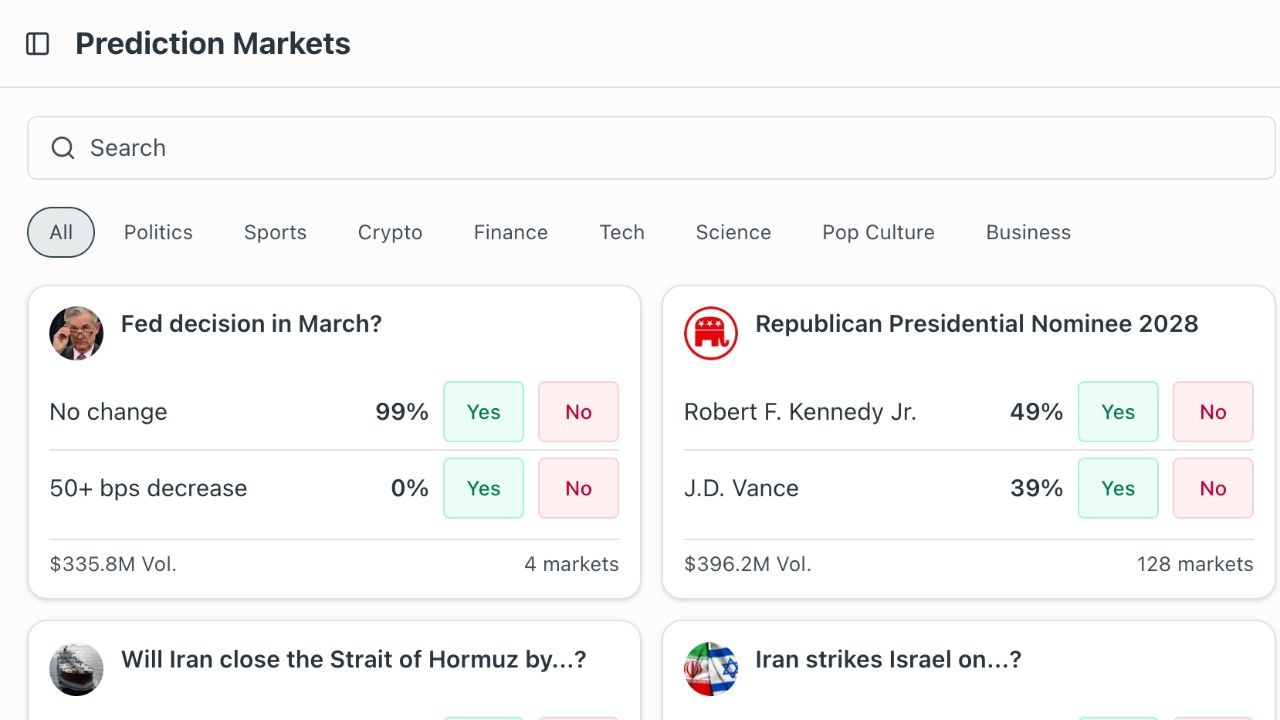View all 128 markets link
This screenshot has height=720, width=1280.
[1194, 564]
